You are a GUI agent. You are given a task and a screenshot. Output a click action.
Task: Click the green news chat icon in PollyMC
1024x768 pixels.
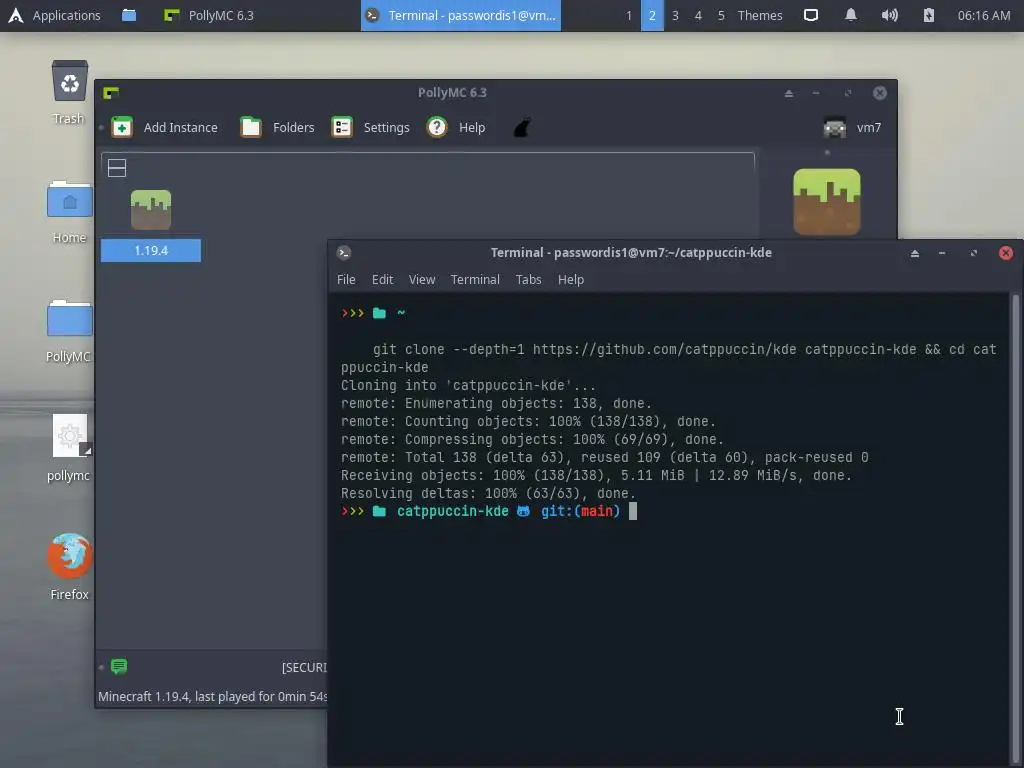point(119,666)
